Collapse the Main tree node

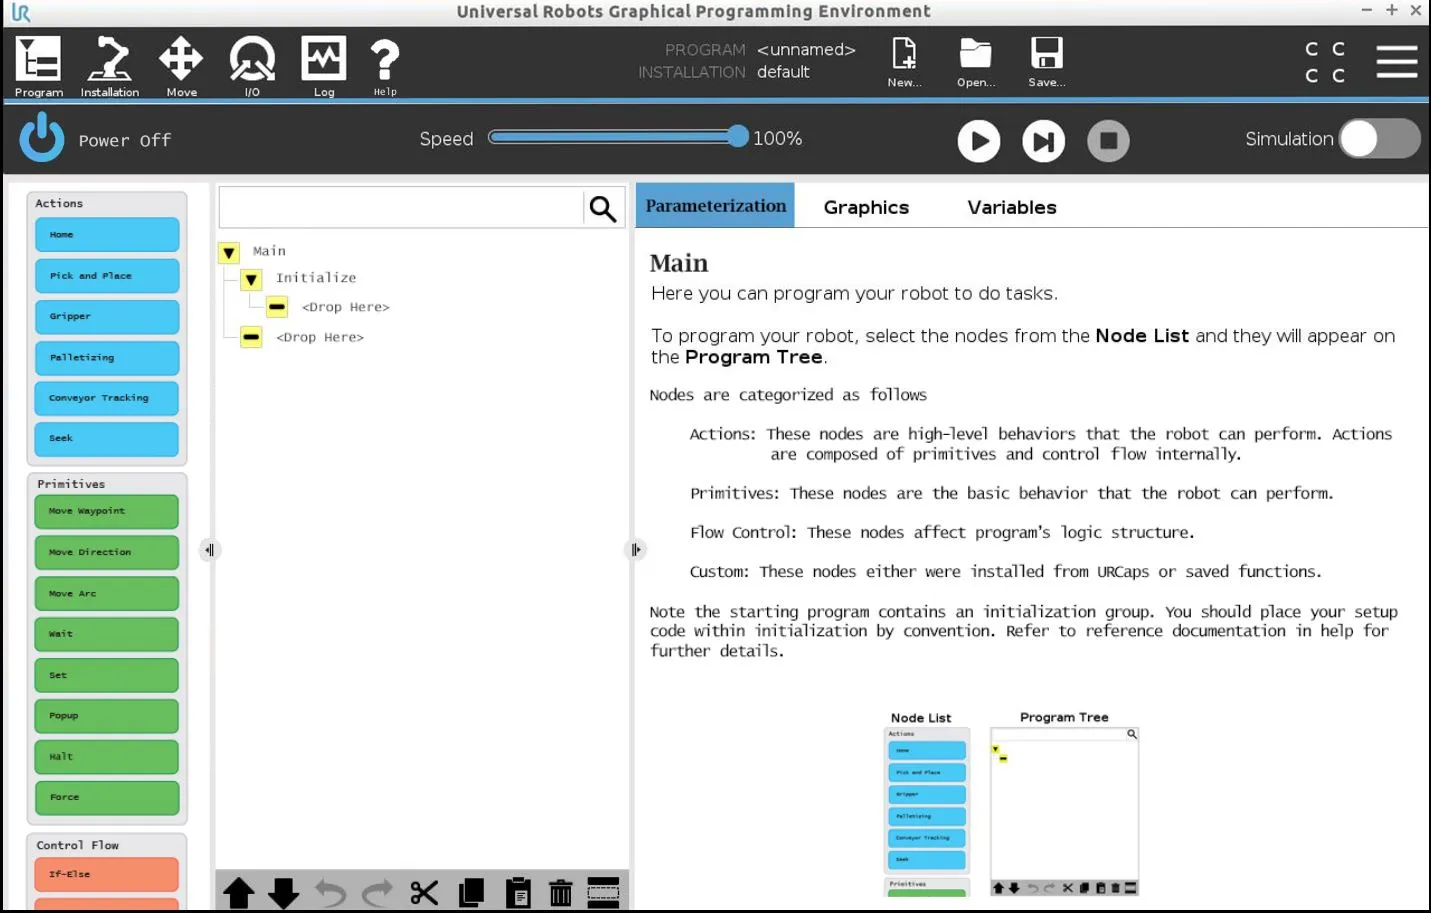coord(229,253)
